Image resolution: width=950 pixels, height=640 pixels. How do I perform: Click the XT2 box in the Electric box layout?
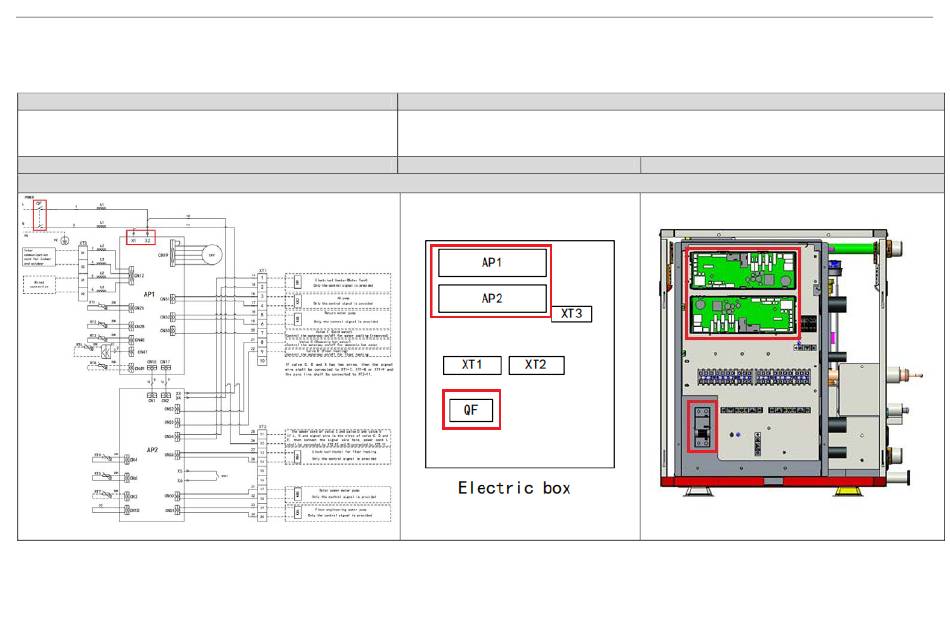point(536,365)
